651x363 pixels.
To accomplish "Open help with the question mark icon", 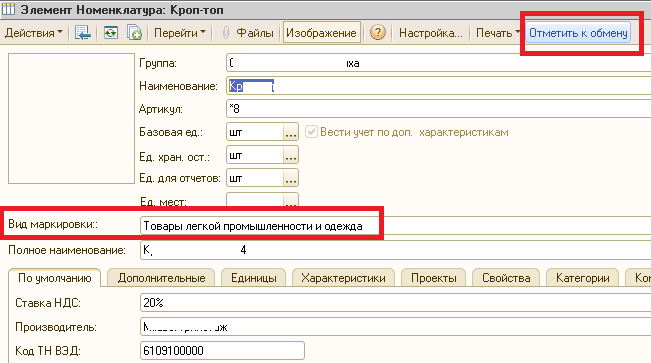I will [378, 32].
